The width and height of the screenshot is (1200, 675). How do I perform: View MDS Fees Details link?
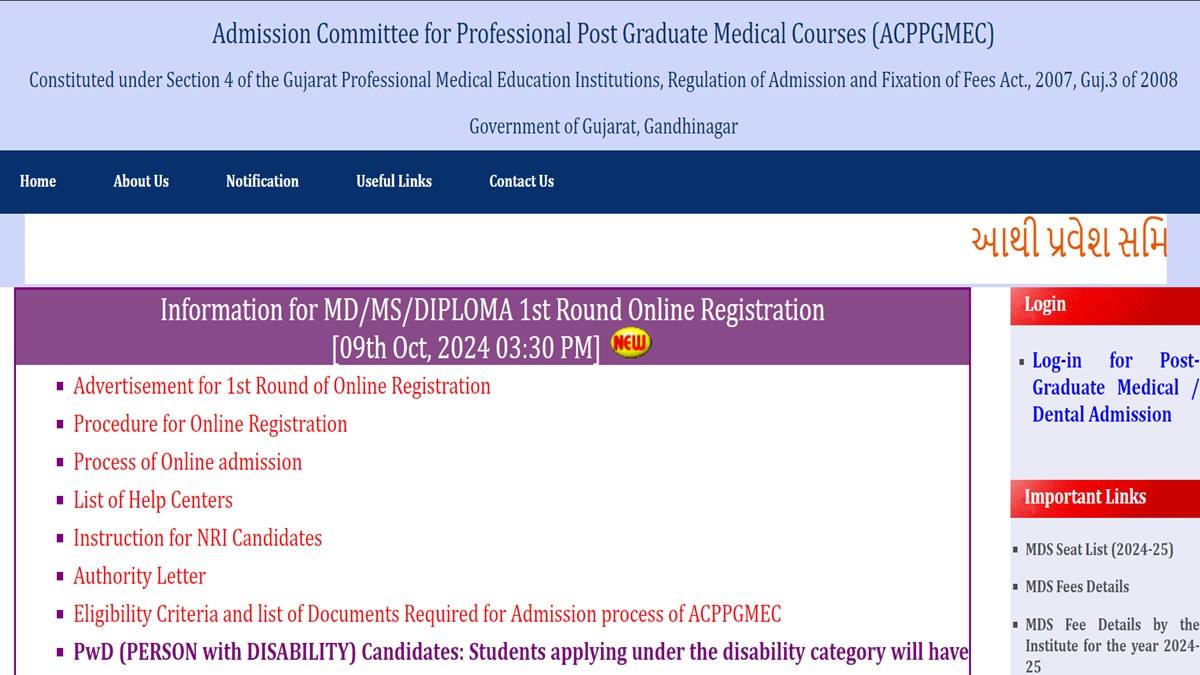pos(1077,586)
